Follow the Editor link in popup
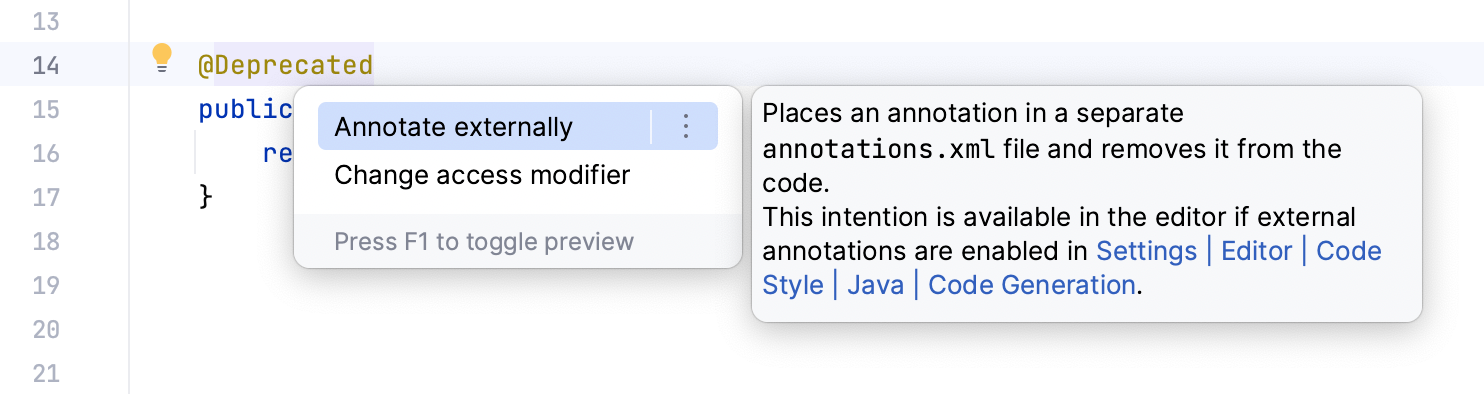Viewport: 1484px width, 394px height. 1257,250
